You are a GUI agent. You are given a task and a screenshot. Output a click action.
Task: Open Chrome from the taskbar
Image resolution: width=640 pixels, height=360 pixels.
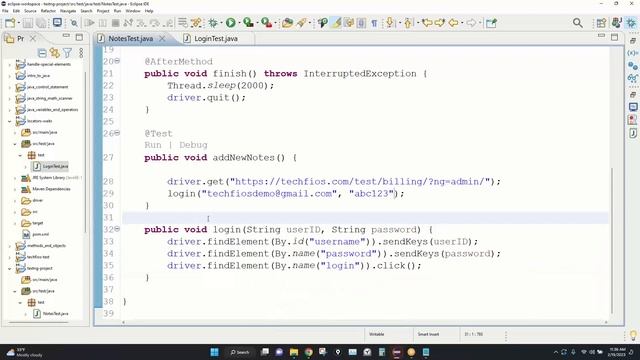click(309, 352)
